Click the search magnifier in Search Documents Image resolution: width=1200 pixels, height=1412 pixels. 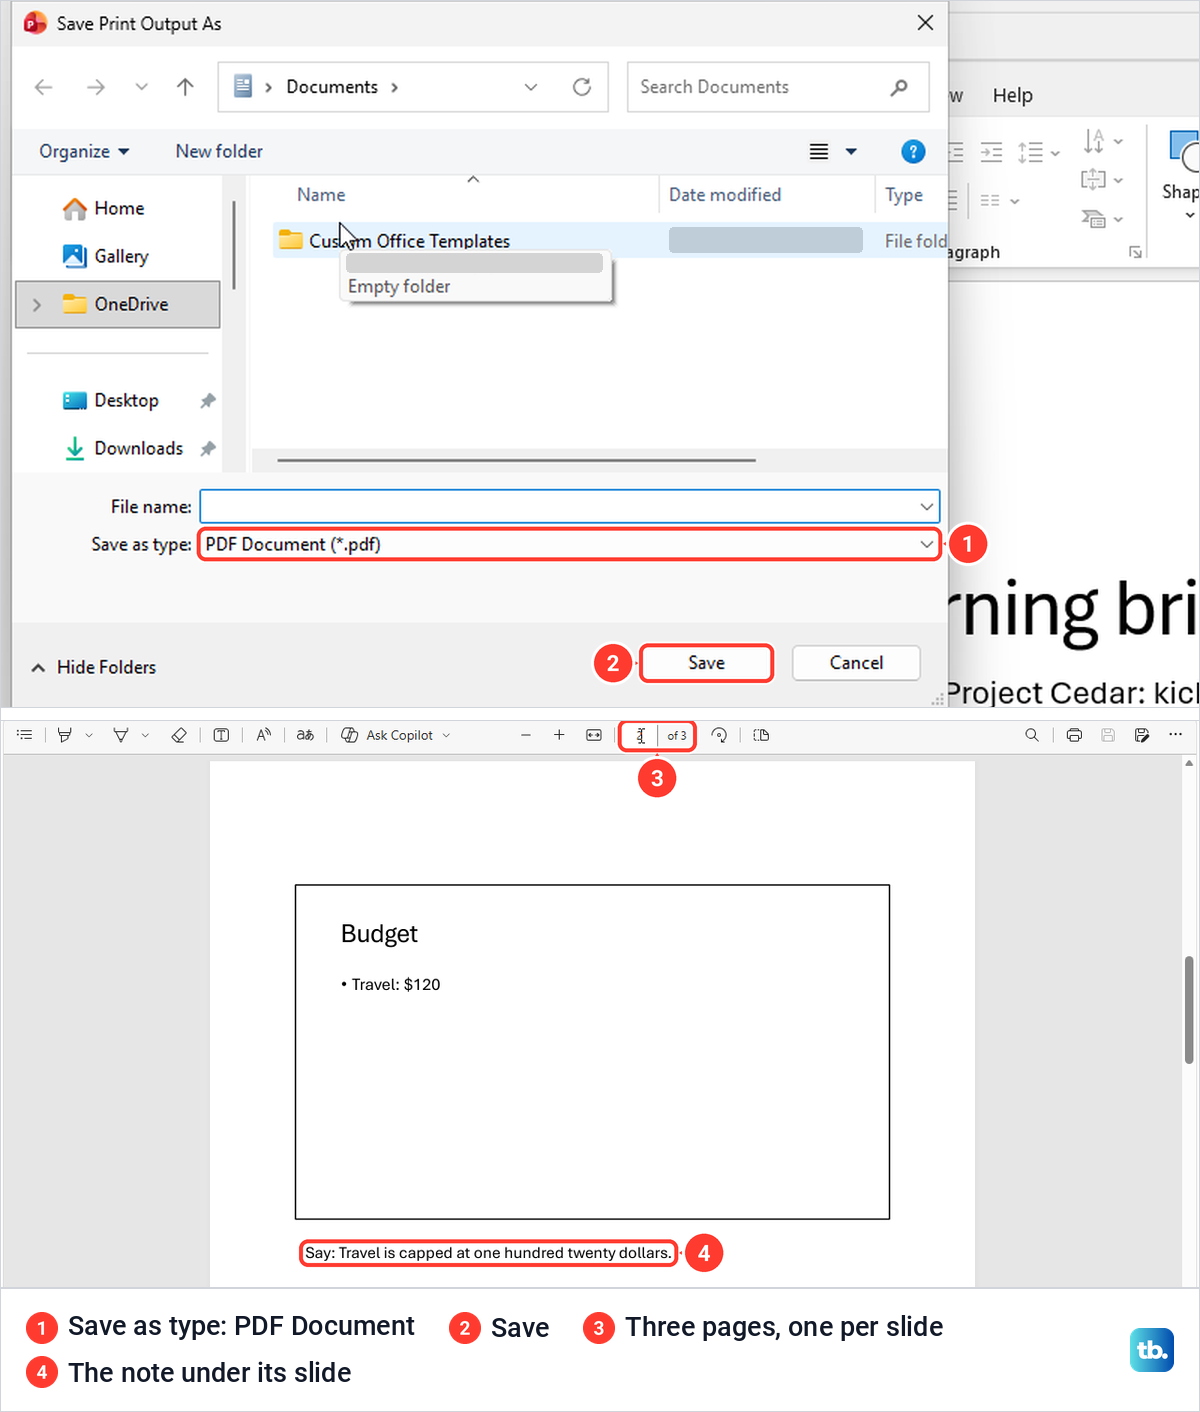(899, 87)
